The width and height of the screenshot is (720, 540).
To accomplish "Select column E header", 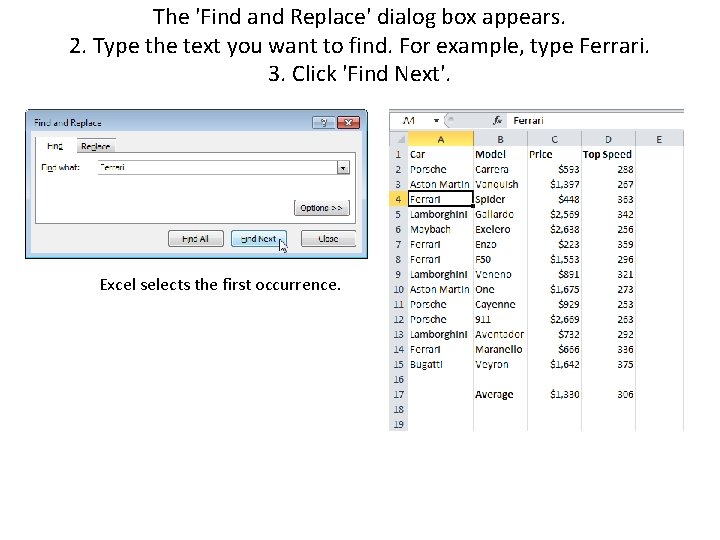I will pyautogui.click(x=659, y=139).
